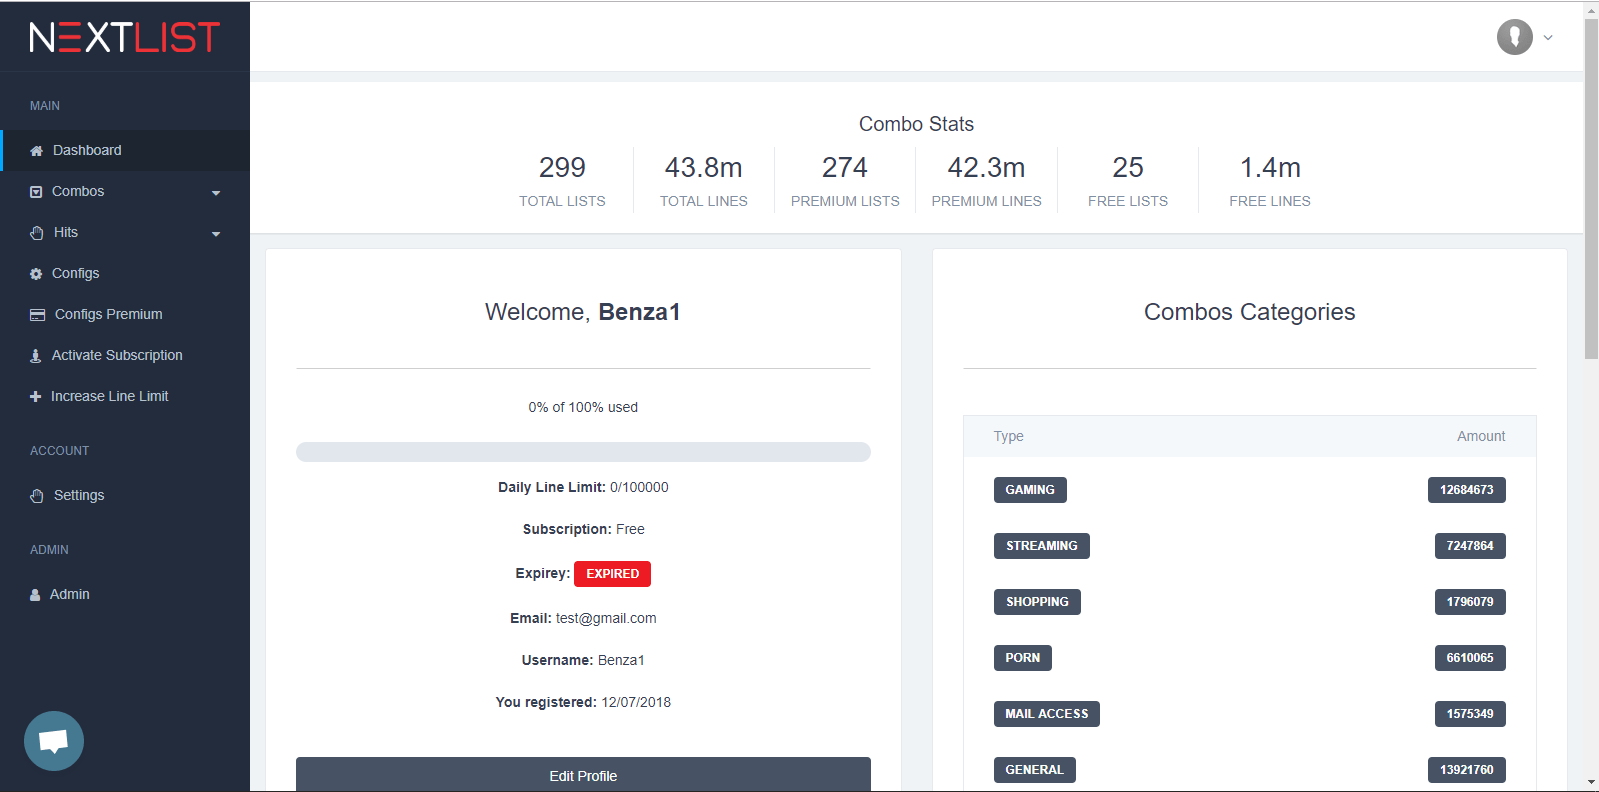Click the Combos checkbox icon in sidebar
Image resolution: width=1599 pixels, height=792 pixels.
tap(36, 192)
